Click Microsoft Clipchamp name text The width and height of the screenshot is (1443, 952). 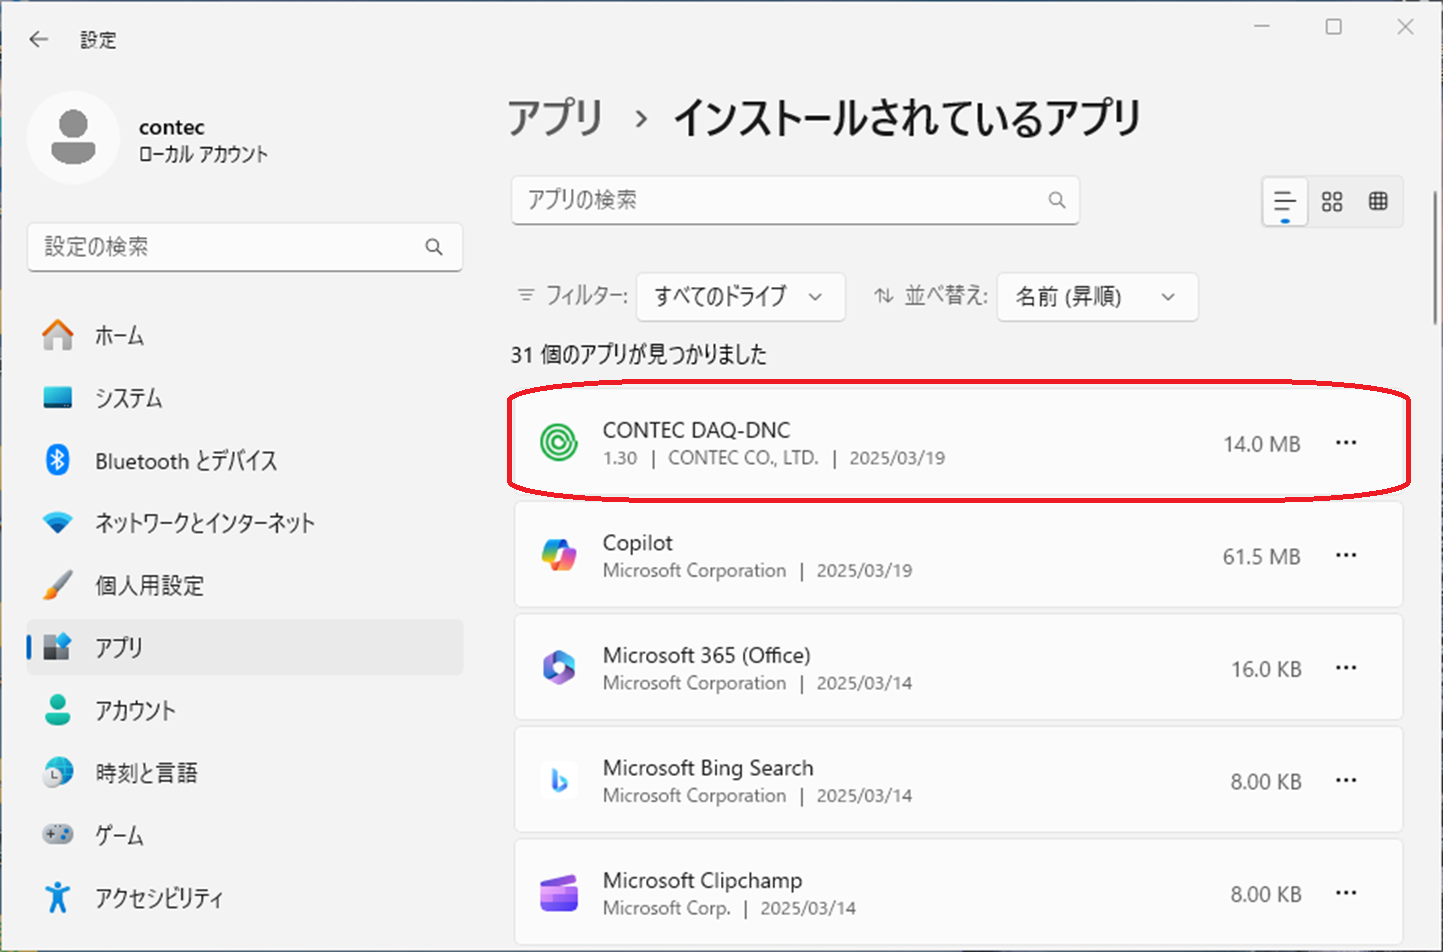[x=702, y=881]
